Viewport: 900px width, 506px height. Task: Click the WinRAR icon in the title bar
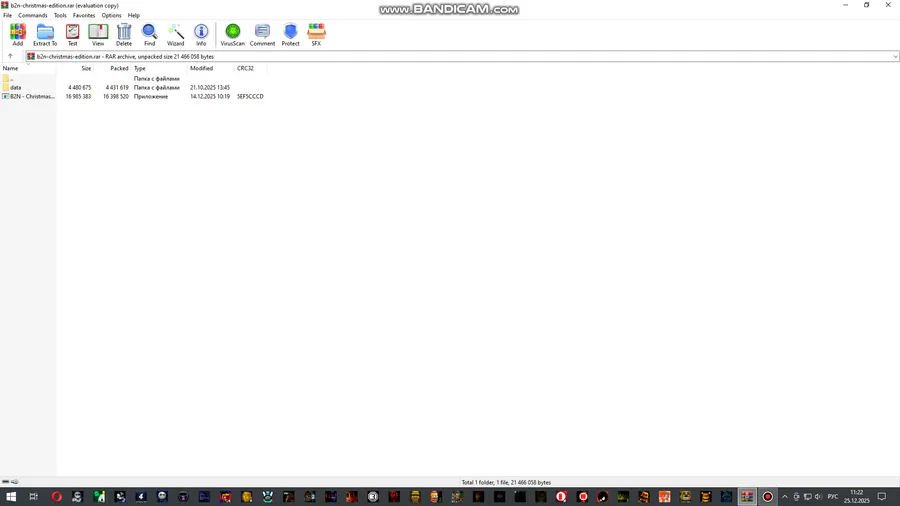coord(5,5)
